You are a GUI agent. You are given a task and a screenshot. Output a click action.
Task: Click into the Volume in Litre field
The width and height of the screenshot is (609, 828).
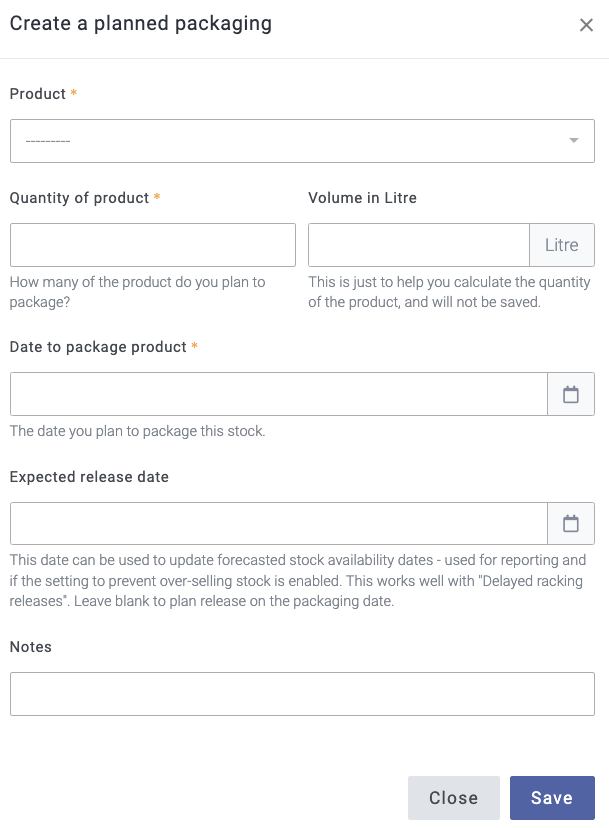coord(418,245)
